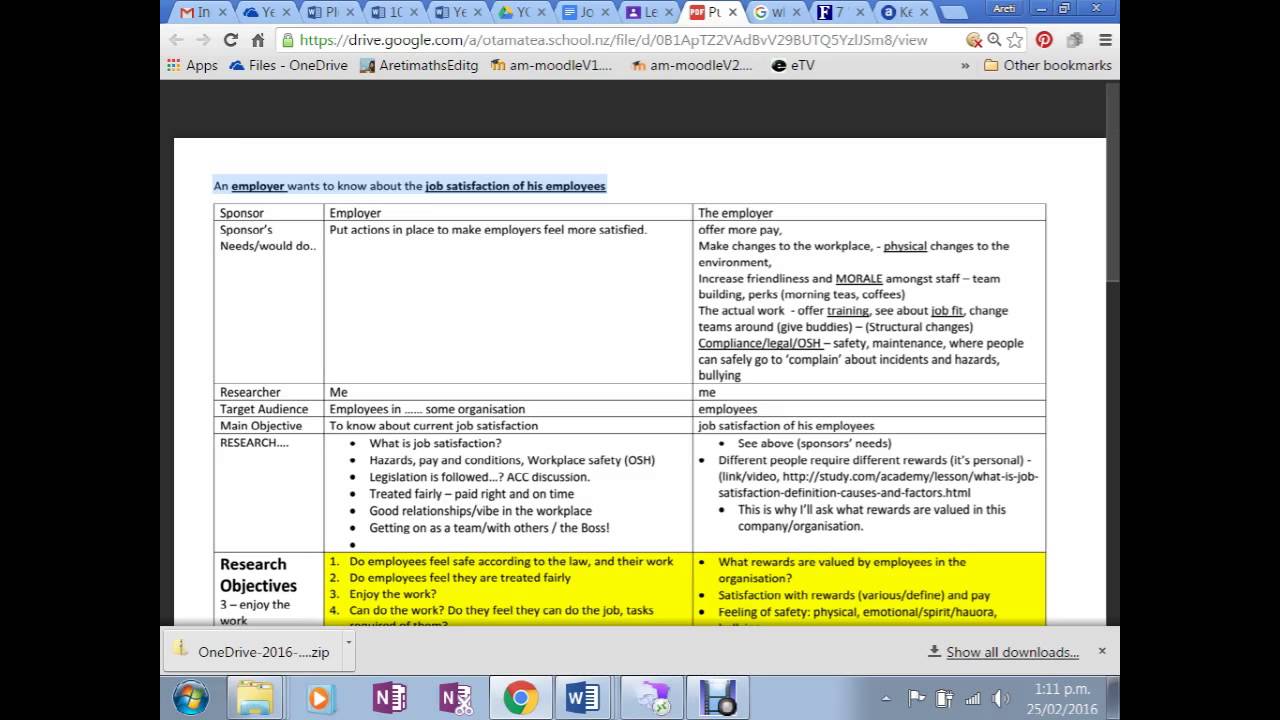Click the 'offer more pay,' text
1280x720 pixels.
(740, 229)
